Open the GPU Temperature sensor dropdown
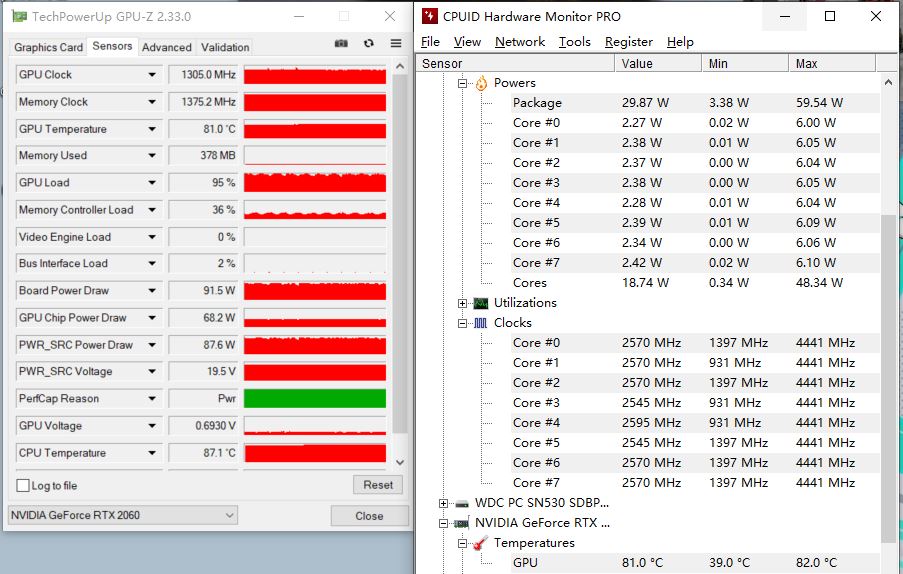Image resolution: width=903 pixels, height=574 pixels. pyautogui.click(x=152, y=129)
